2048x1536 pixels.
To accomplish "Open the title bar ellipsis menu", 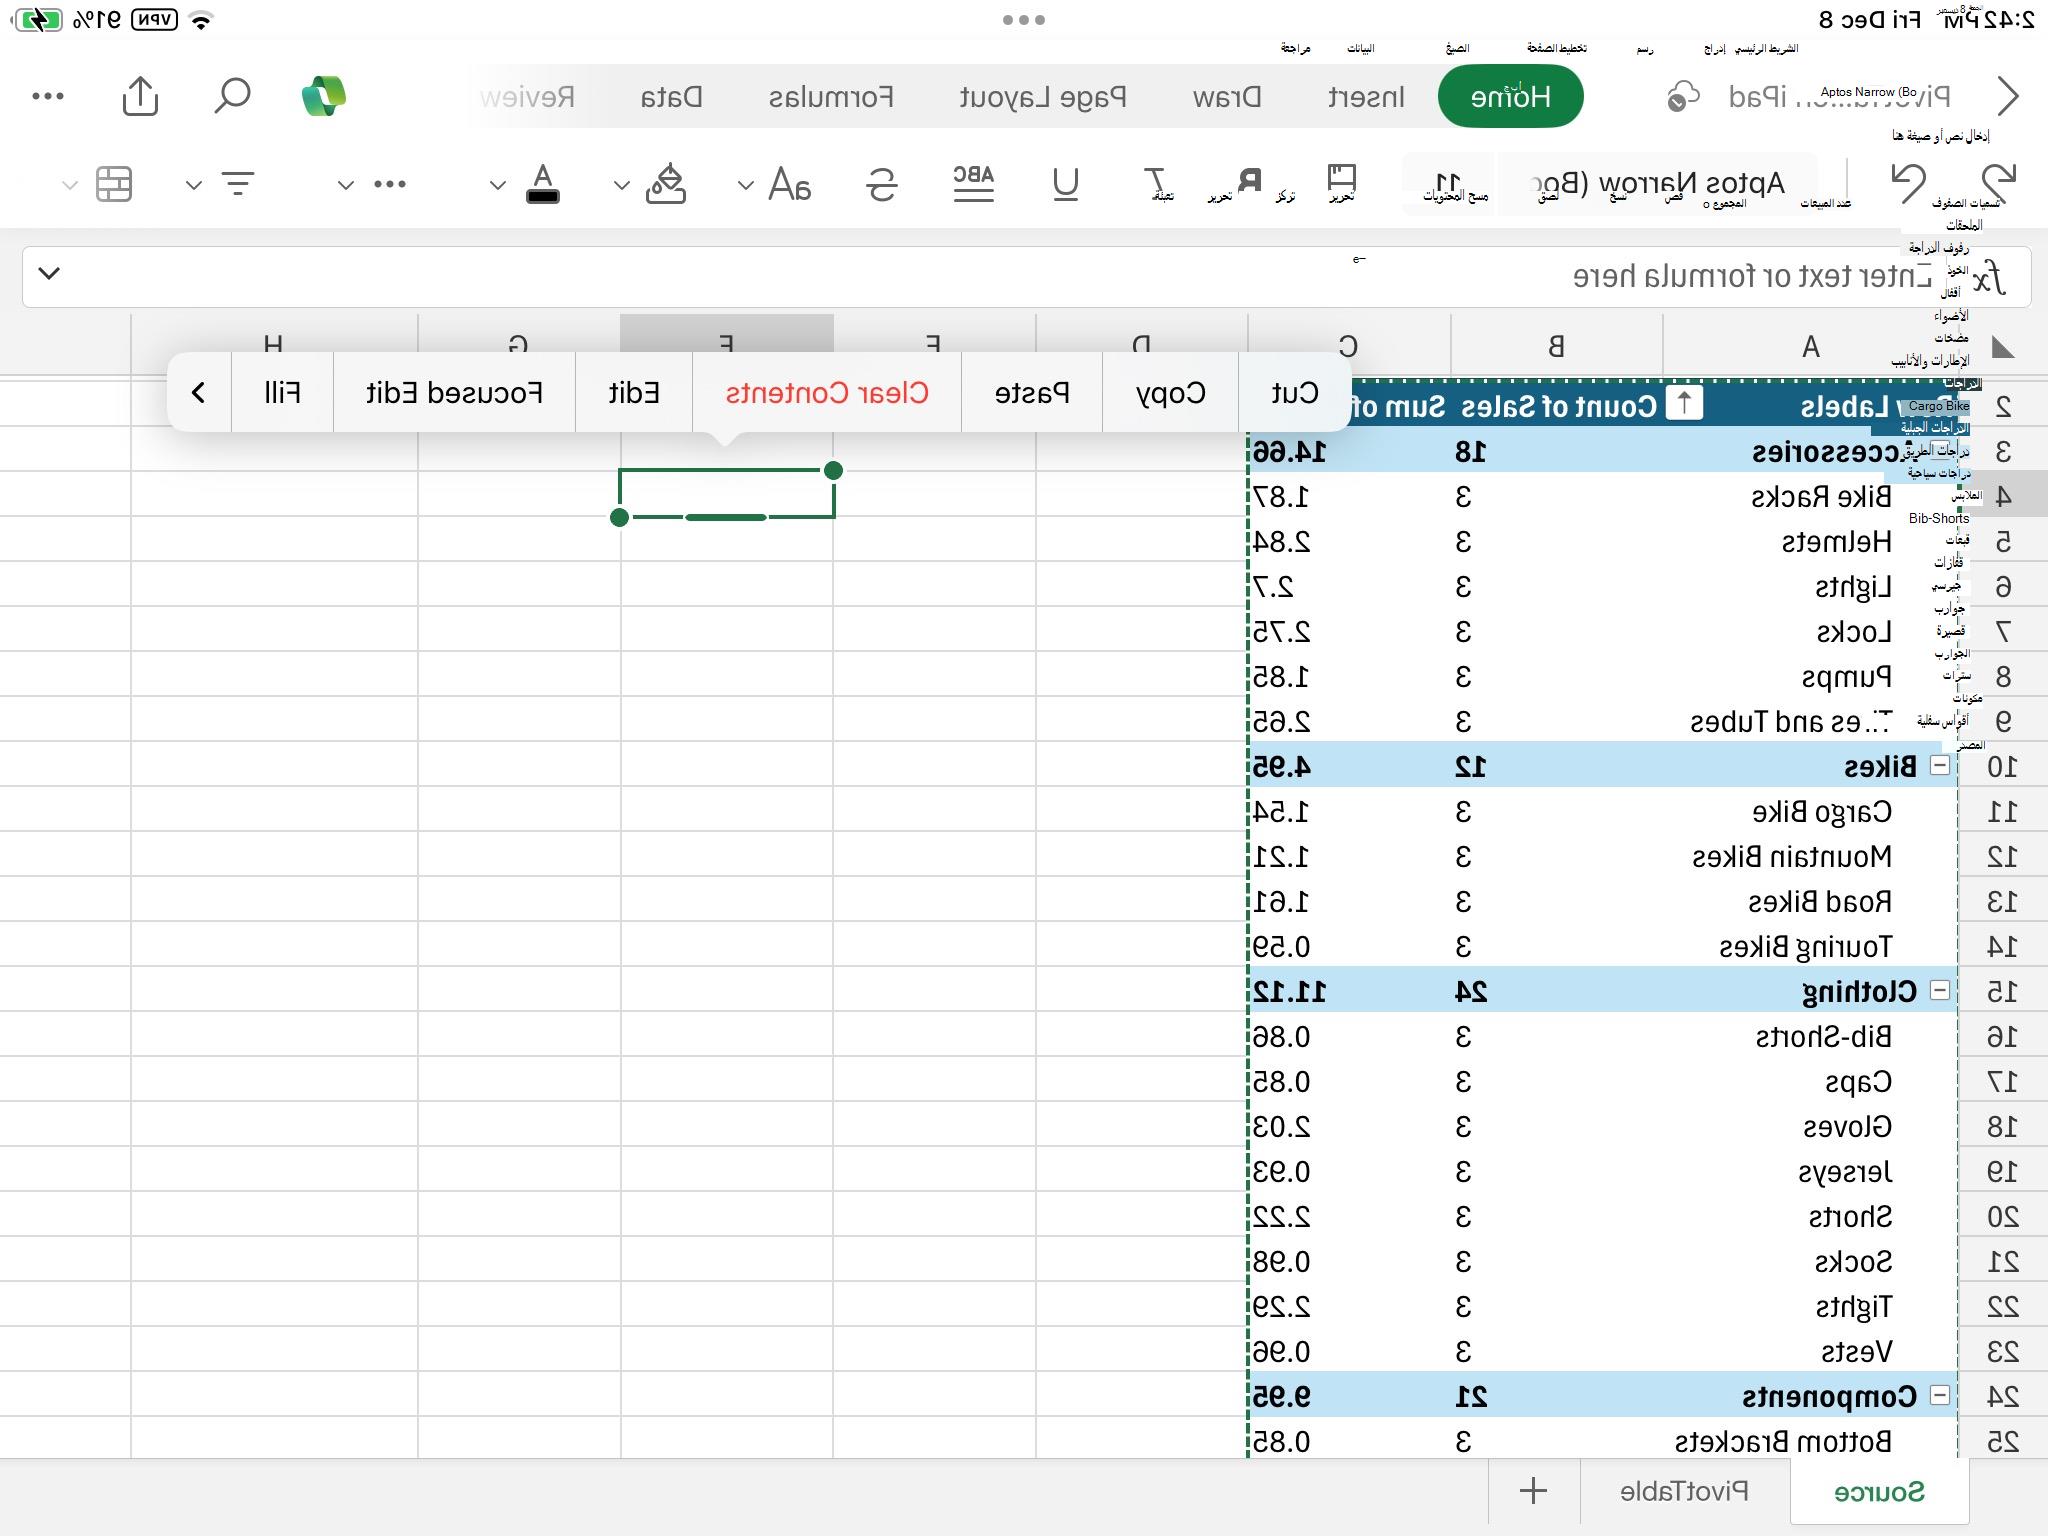I will point(48,96).
